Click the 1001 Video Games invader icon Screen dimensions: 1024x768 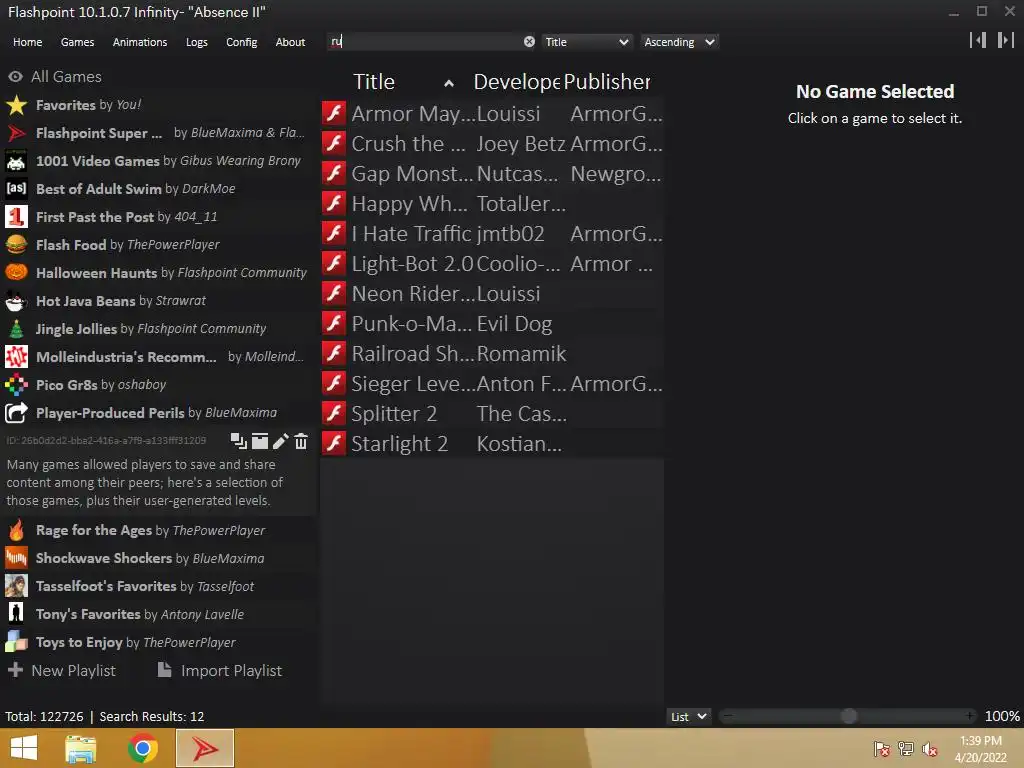point(16,161)
